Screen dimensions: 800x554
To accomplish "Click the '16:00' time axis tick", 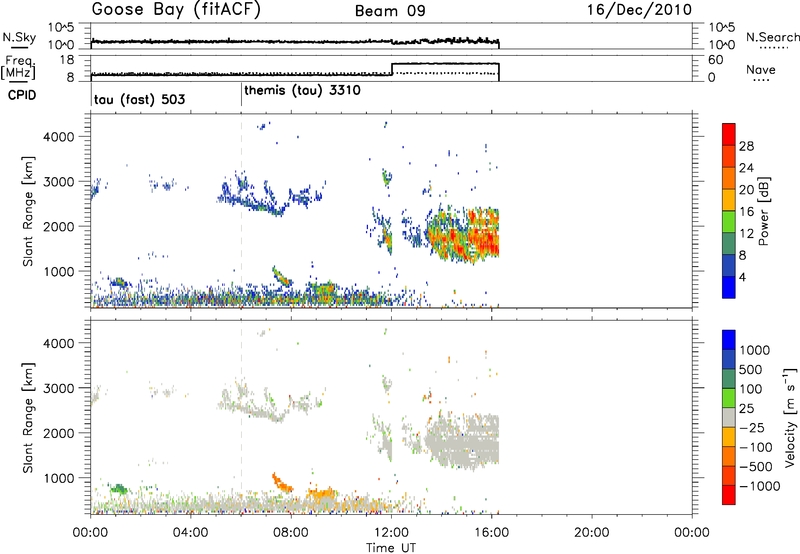I will click(491, 533).
